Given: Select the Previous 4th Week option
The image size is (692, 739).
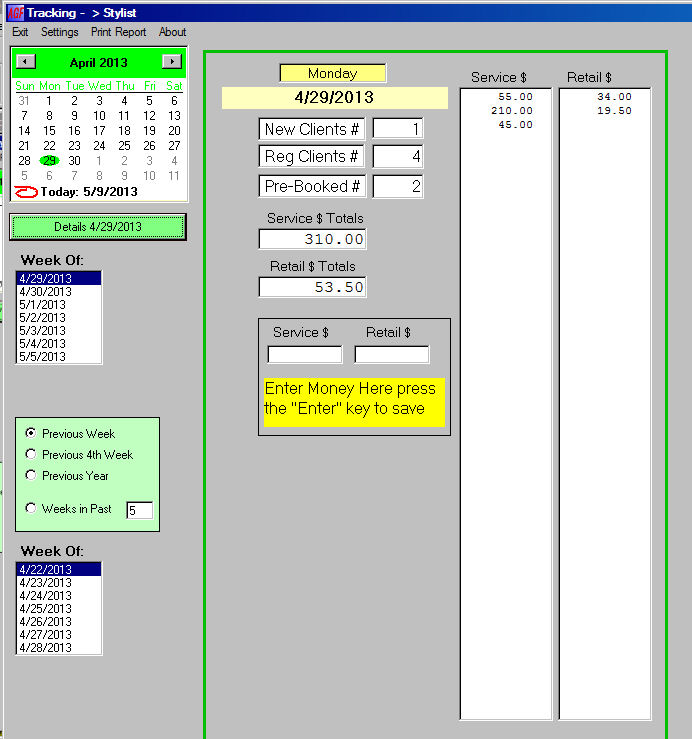Looking at the screenshot, I should tap(31, 454).
